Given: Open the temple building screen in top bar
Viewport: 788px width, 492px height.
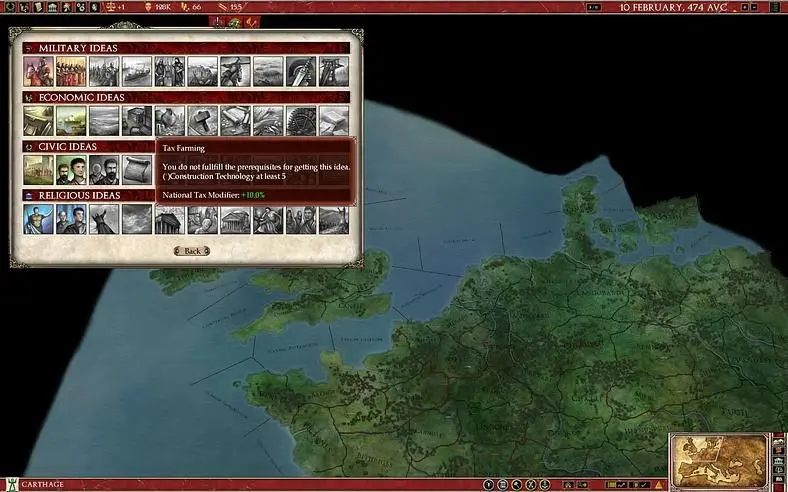Looking at the screenshot, I should (x=52, y=7).
